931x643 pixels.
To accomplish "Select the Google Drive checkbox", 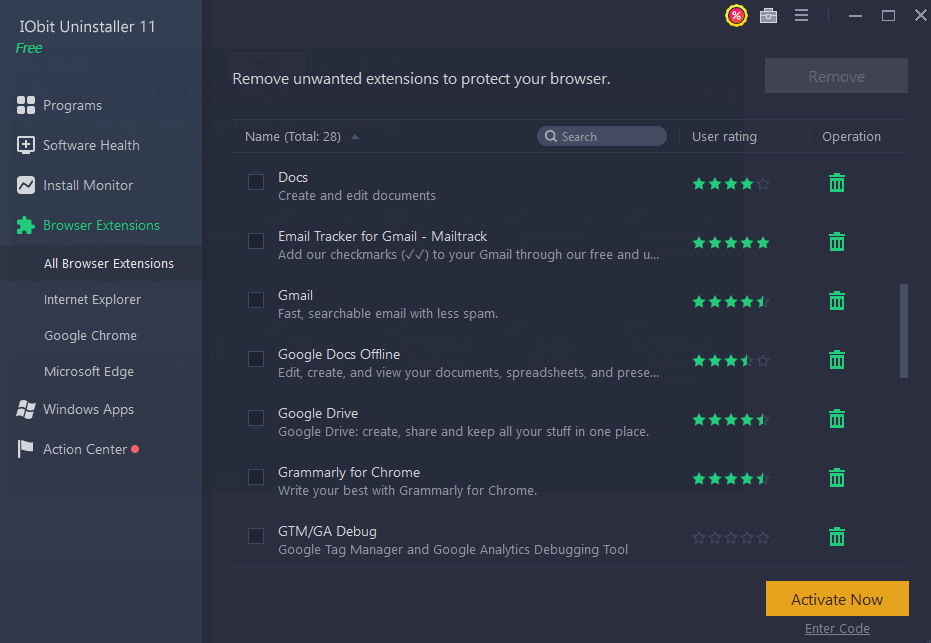I will click(256, 418).
